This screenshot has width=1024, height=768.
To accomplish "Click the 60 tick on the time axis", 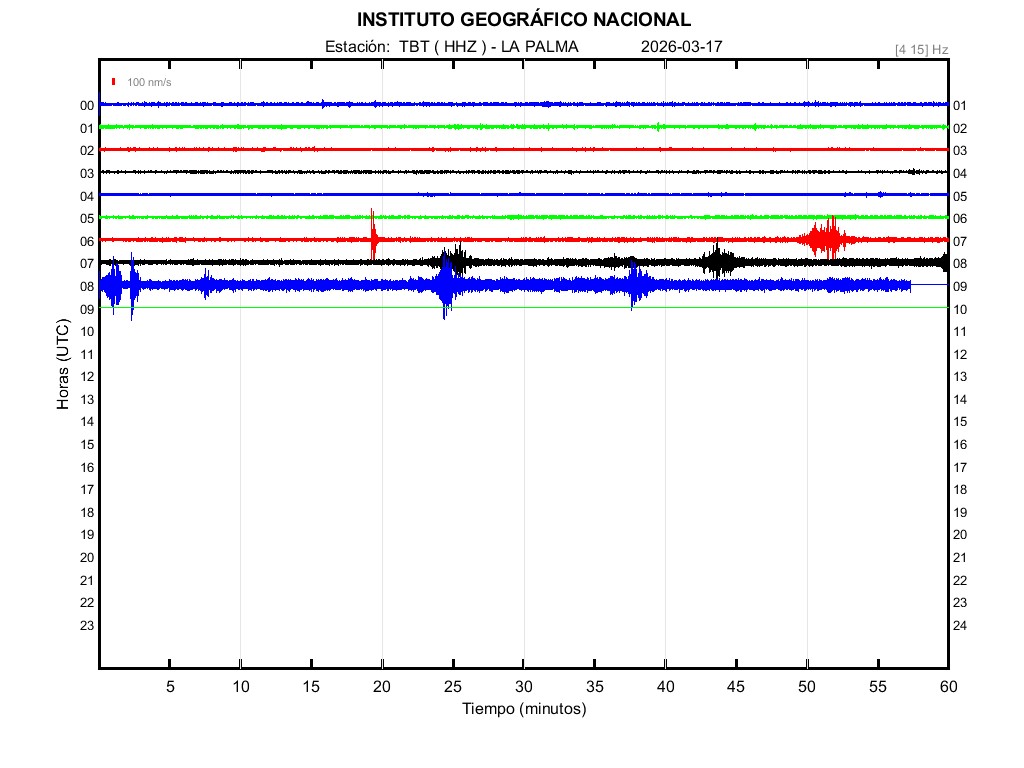I will (x=947, y=686).
